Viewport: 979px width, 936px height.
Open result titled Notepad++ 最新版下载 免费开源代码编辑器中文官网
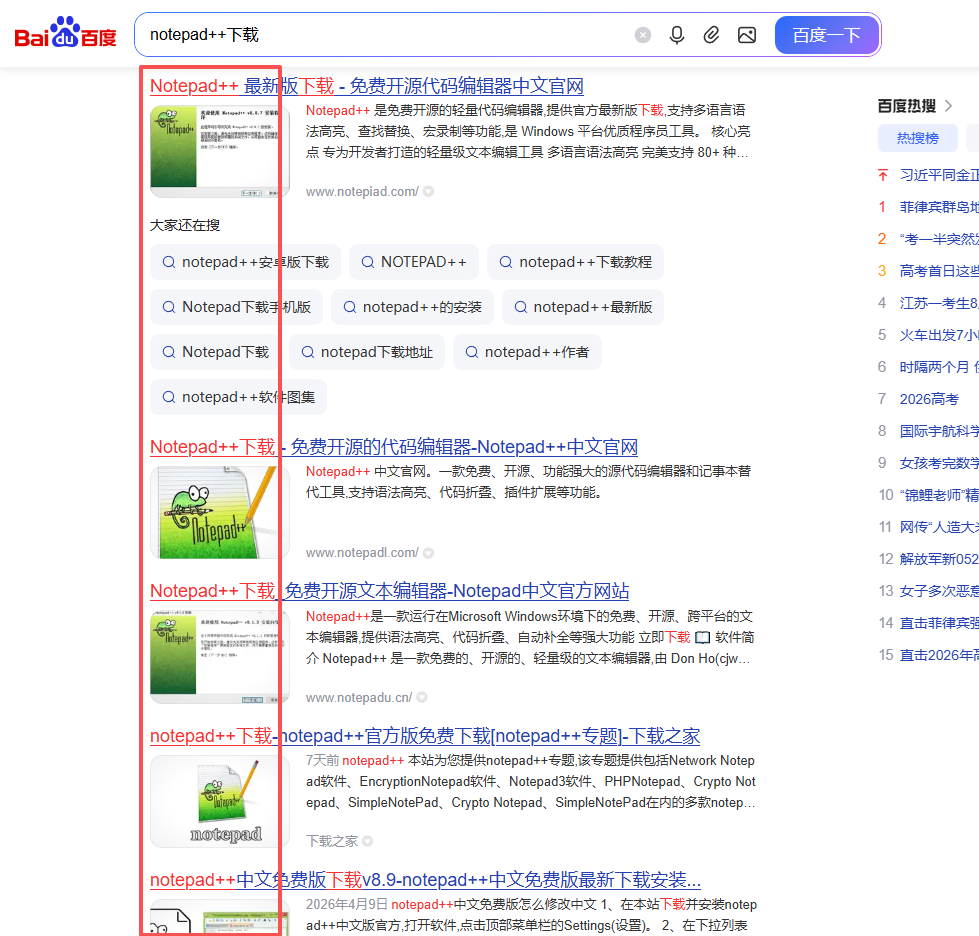[367, 86]
